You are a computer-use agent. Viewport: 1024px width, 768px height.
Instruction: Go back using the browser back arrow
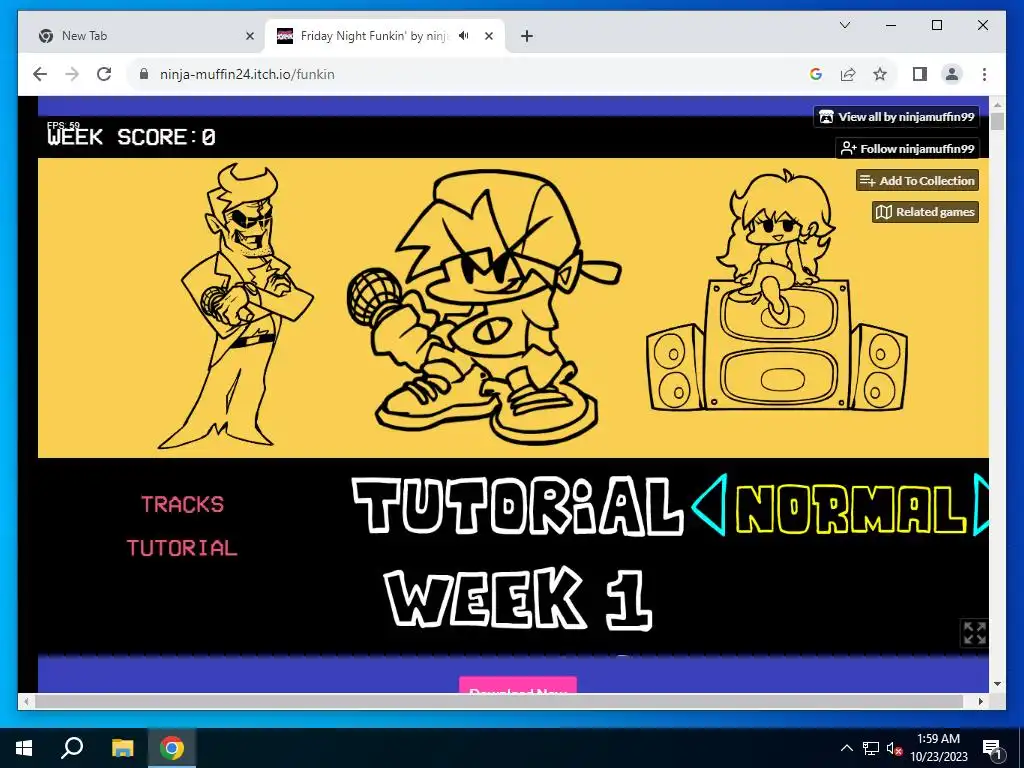point(40,74)
